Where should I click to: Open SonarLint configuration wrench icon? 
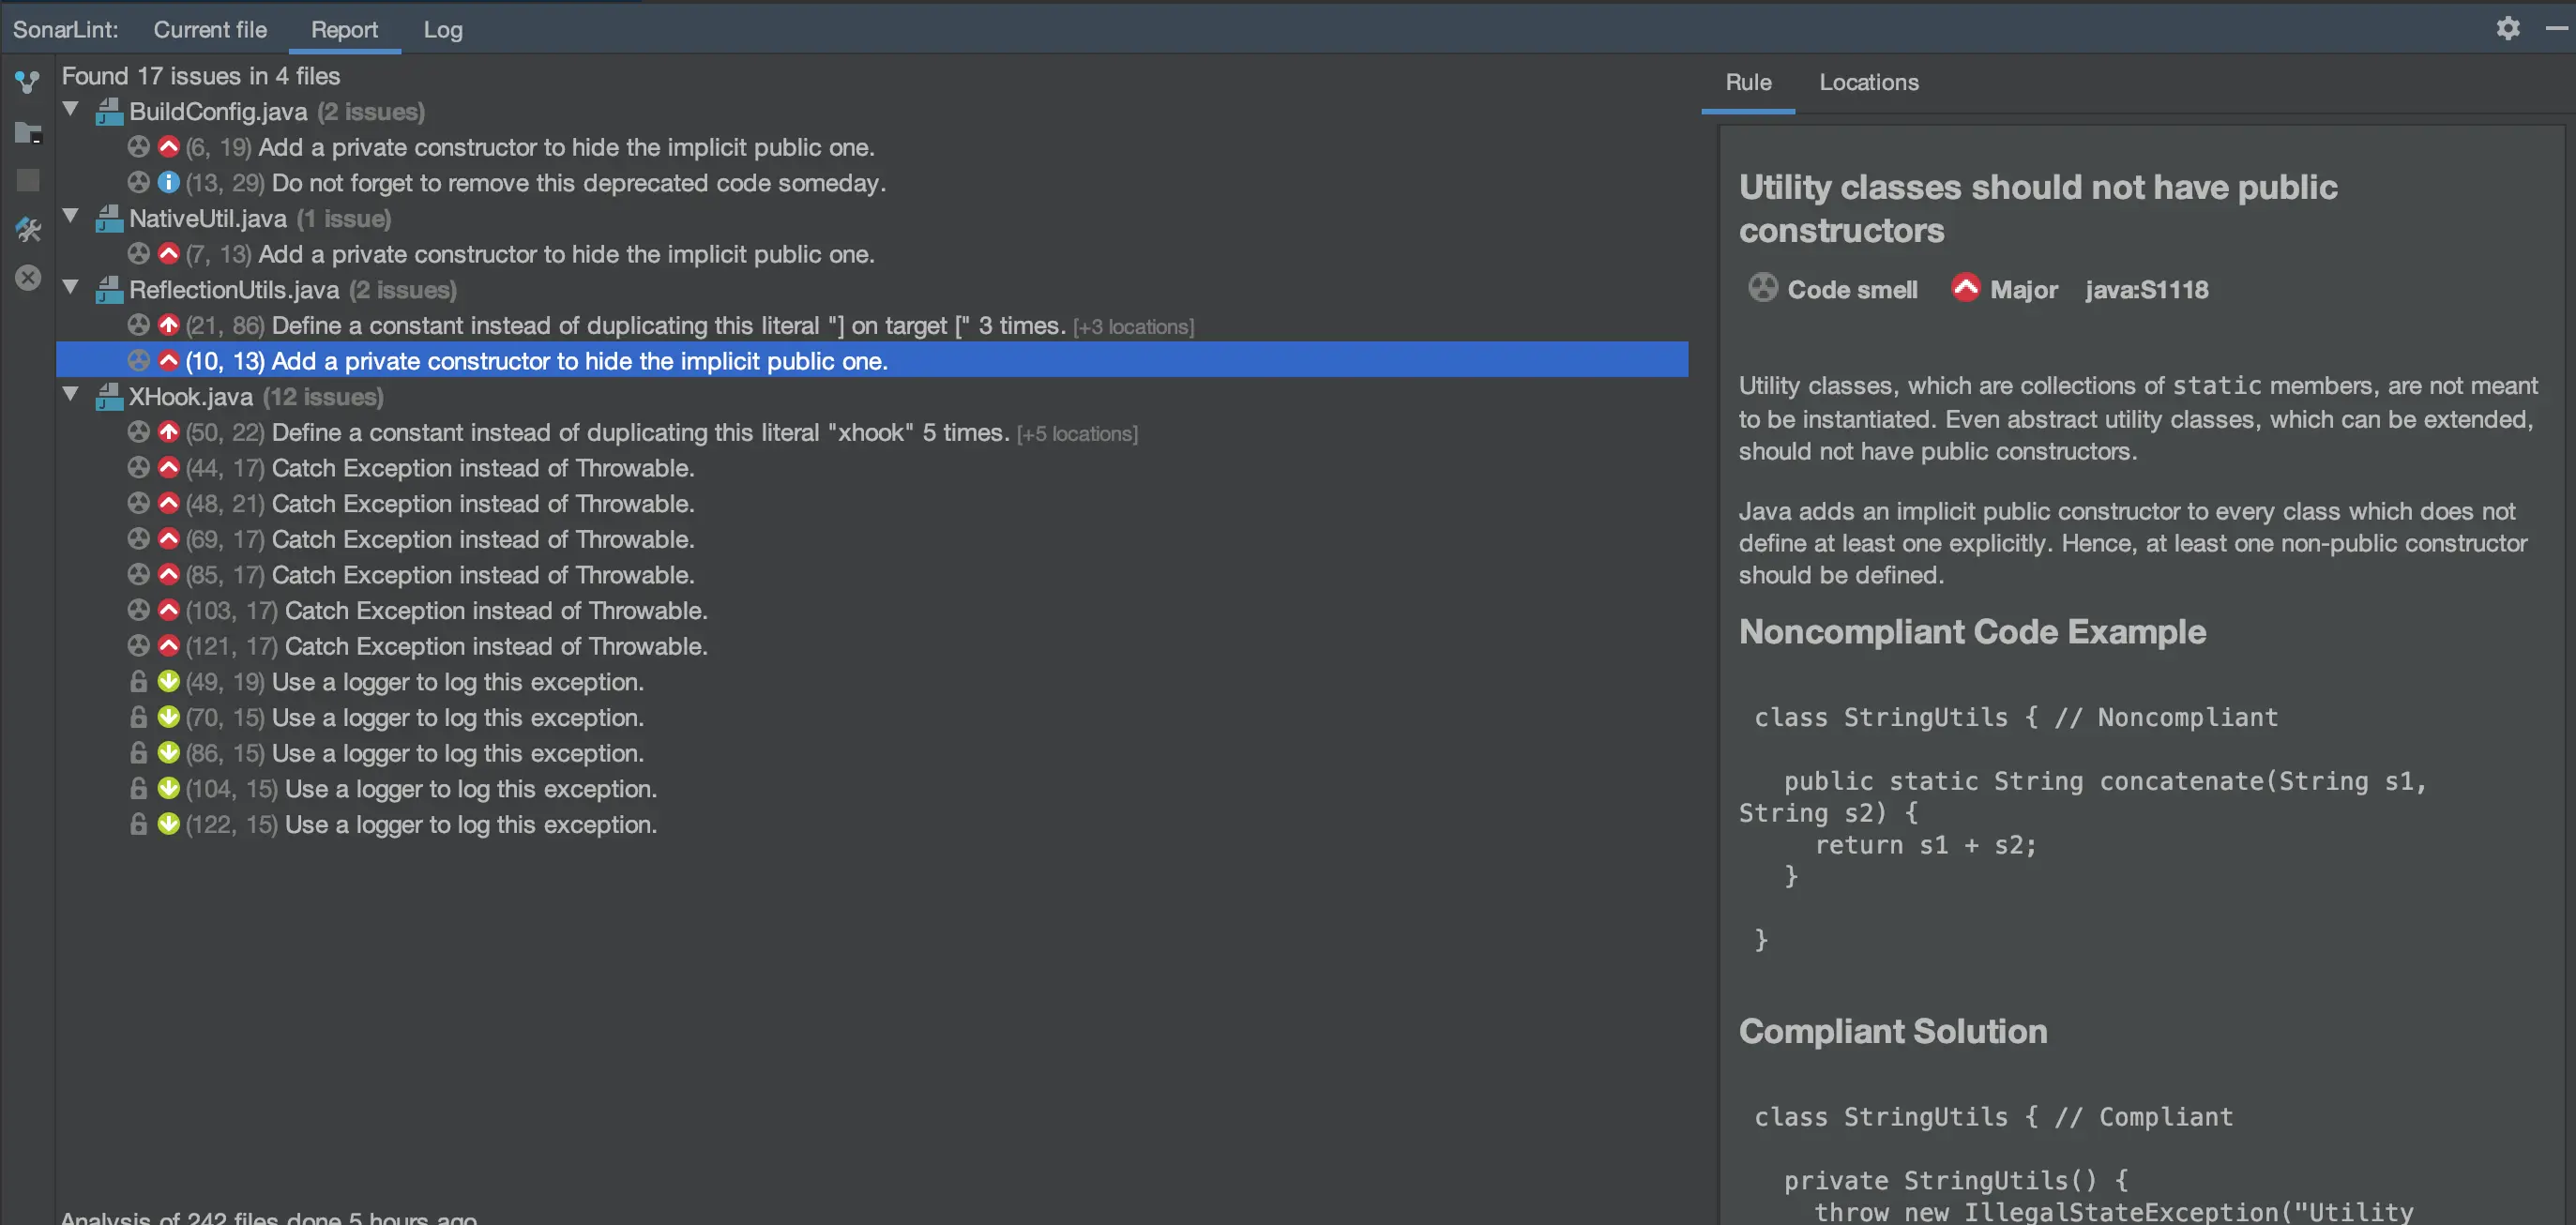[28, 230]
